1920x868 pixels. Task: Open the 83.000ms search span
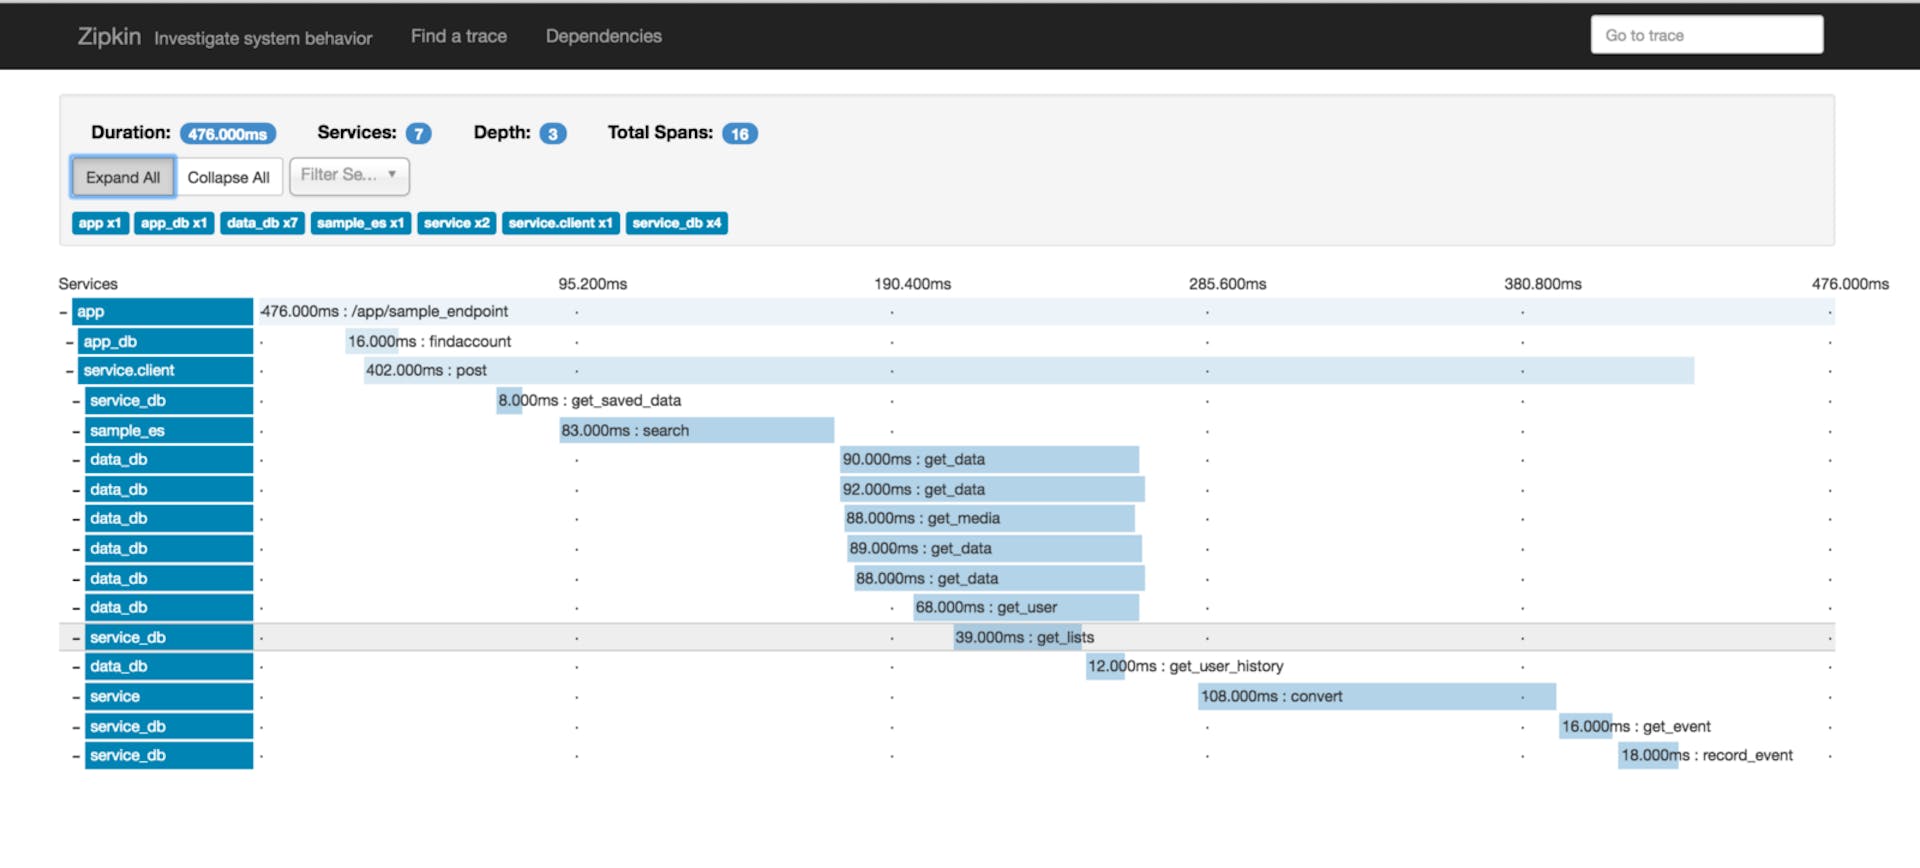click(x=696, y=431)
